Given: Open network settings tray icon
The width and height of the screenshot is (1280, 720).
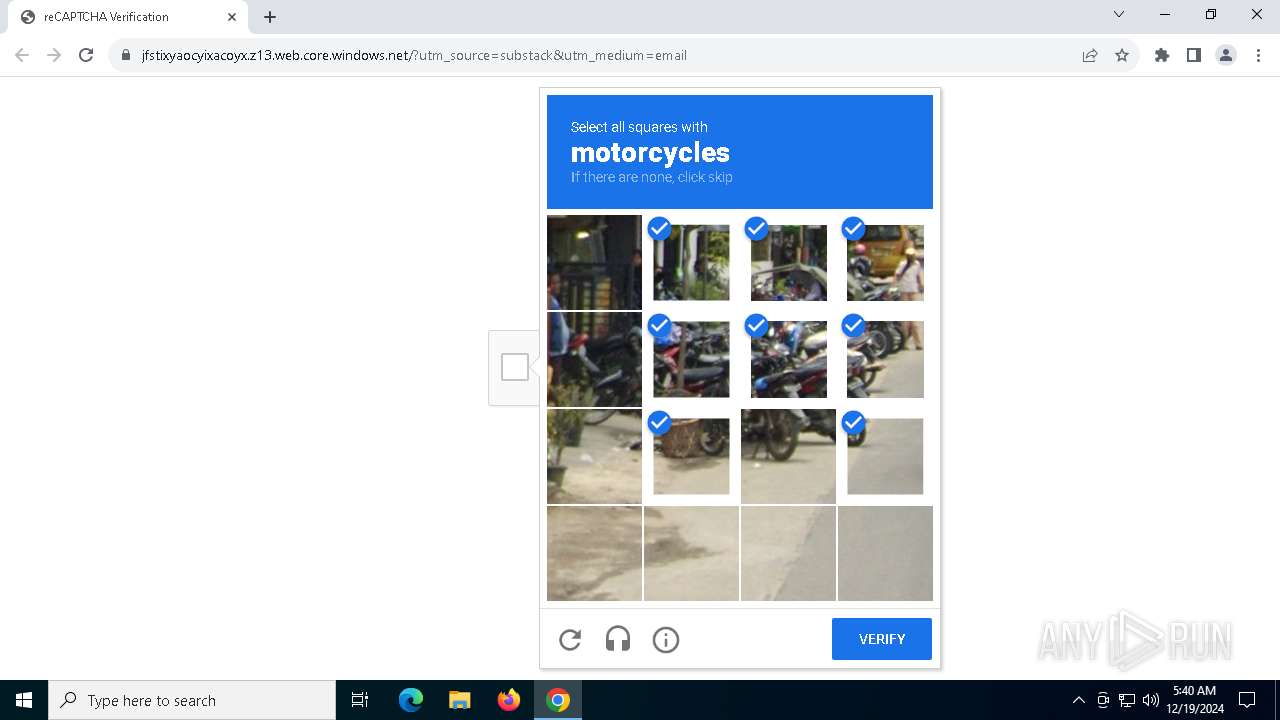Looking at the screenshot, I should tap(1127, 700).
